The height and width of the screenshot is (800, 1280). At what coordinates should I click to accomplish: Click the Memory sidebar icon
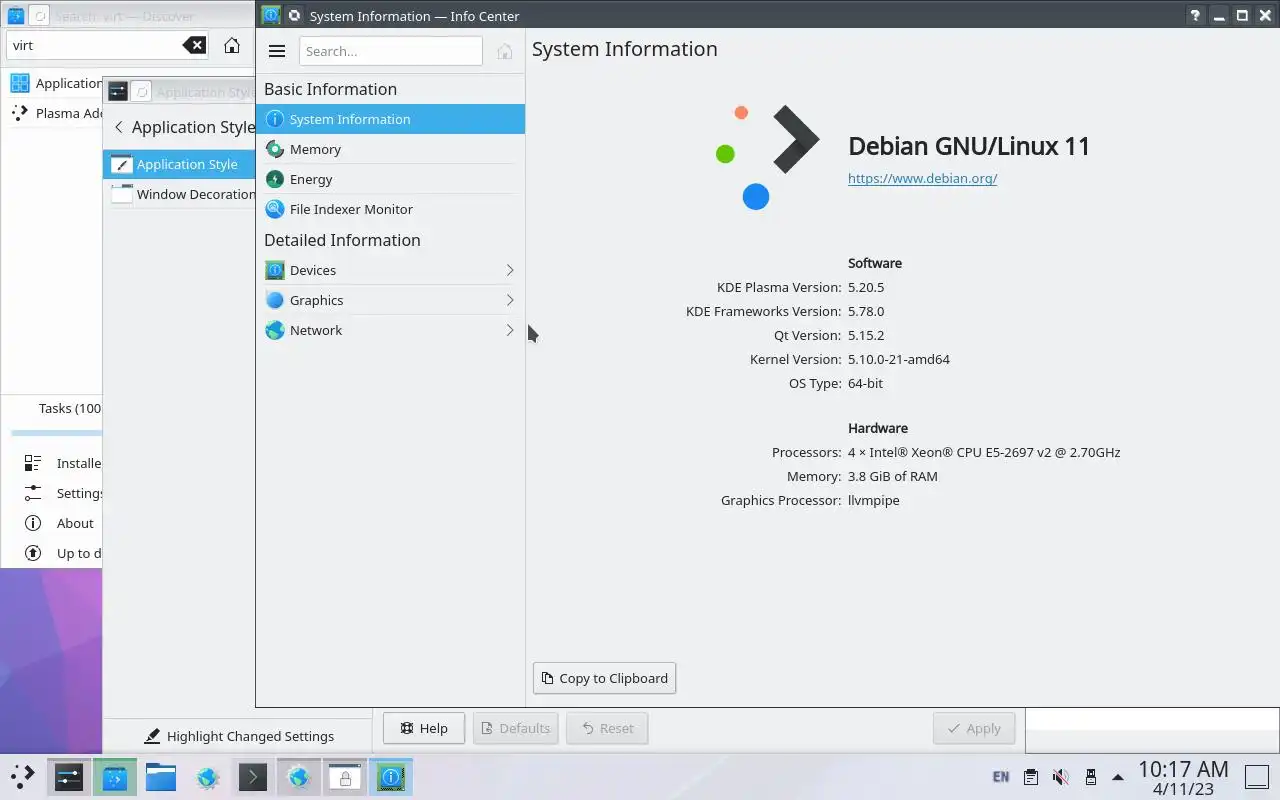tap(274, 149)
